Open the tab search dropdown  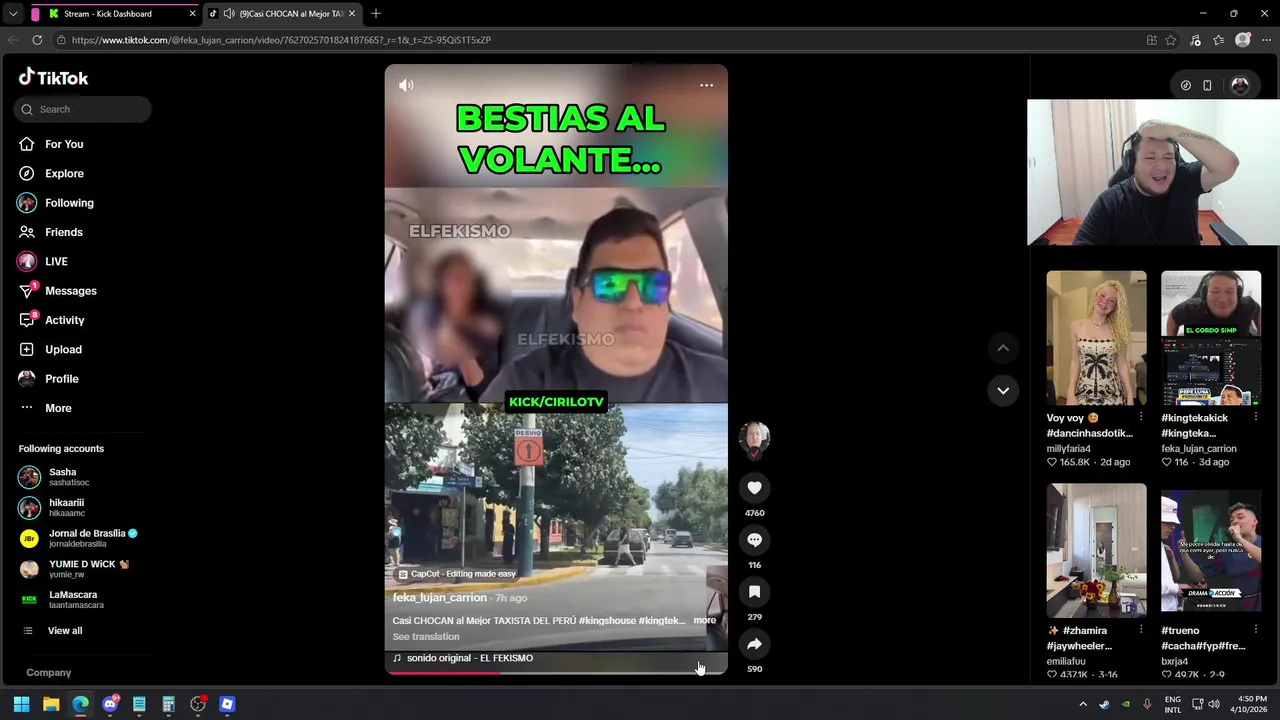click(12, 14)
